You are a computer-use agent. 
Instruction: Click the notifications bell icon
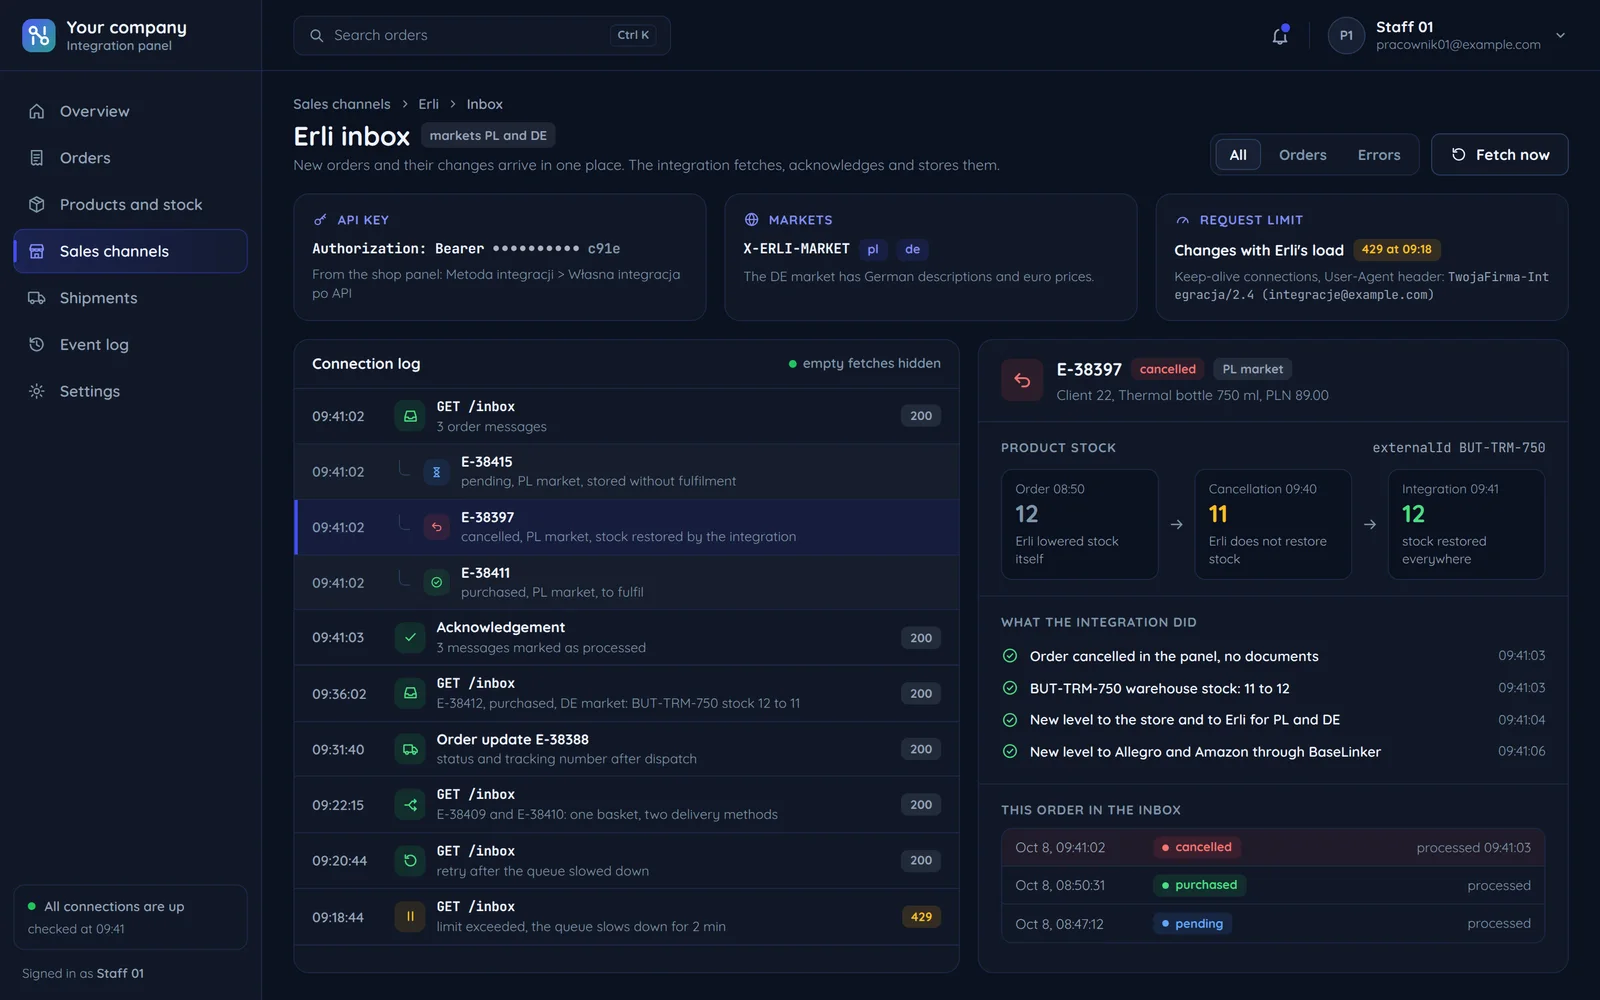pos(1280,36)
